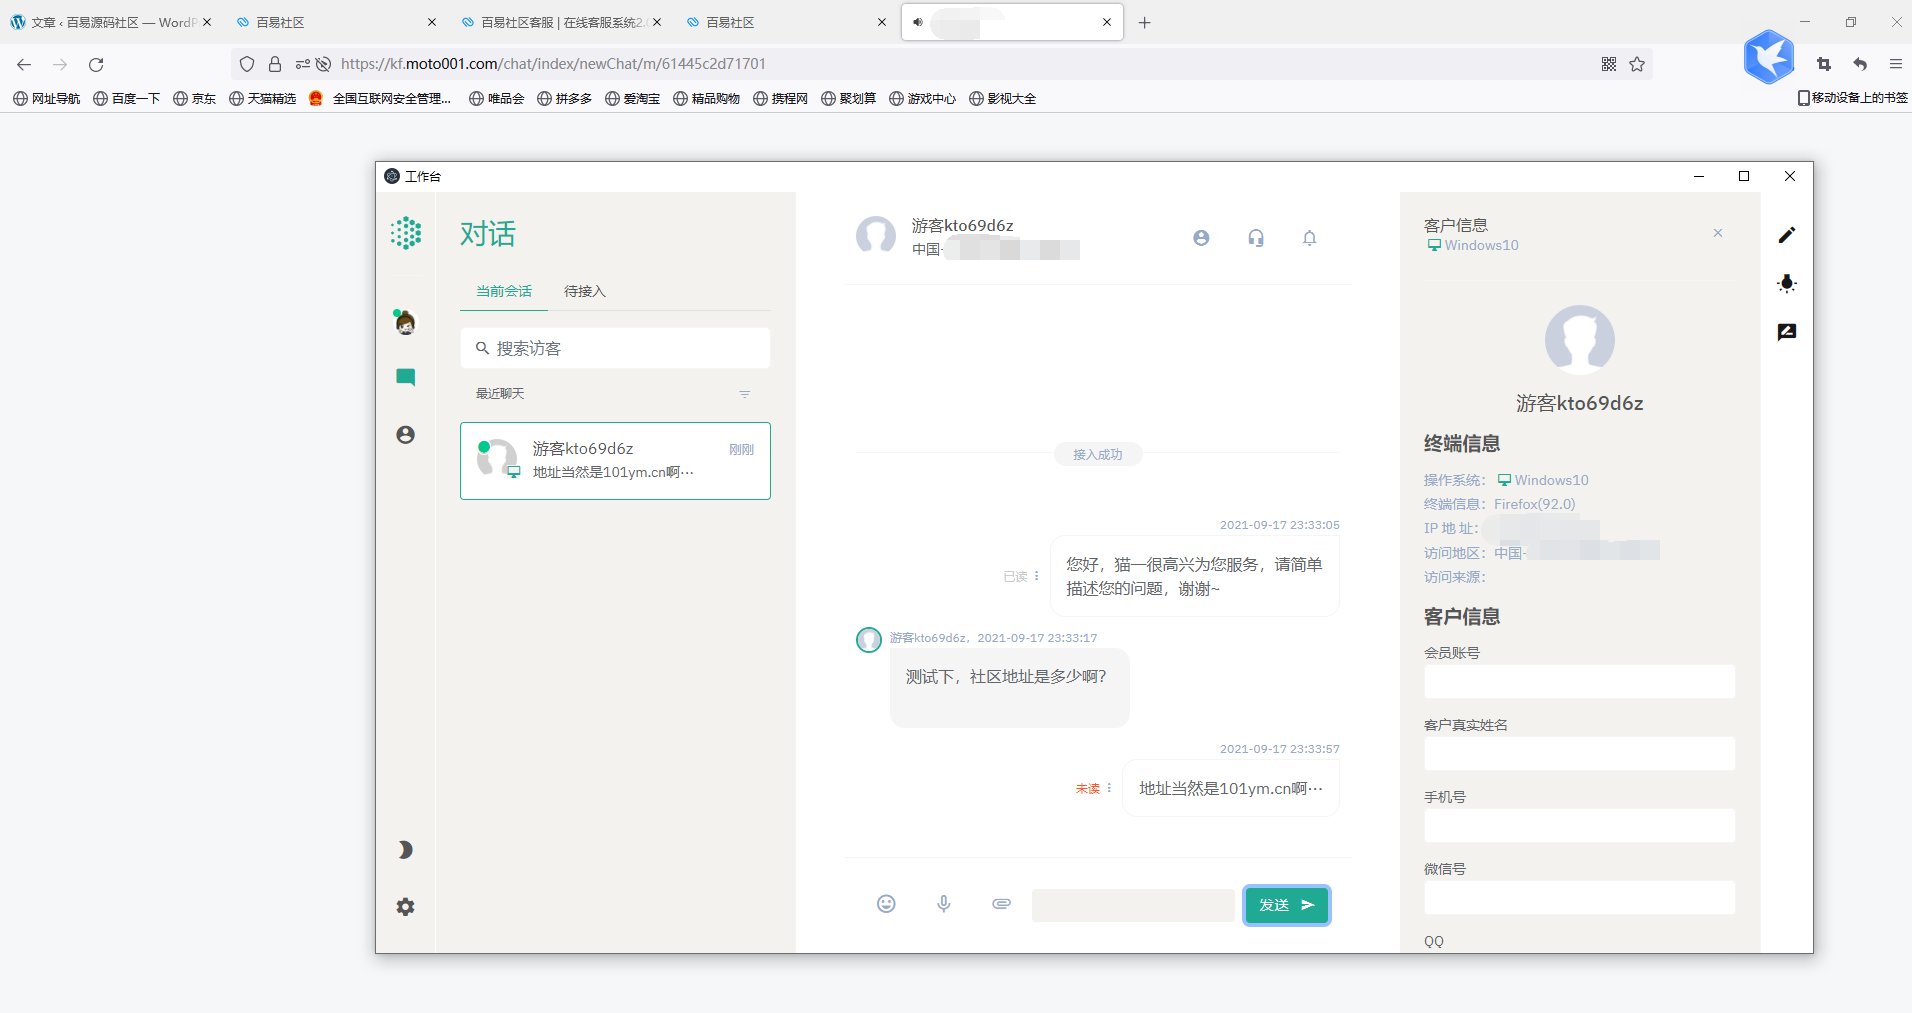Open settings gear in left sidebar
This screenshot has height=1013, width=1912.
click(x=405, y=907)
